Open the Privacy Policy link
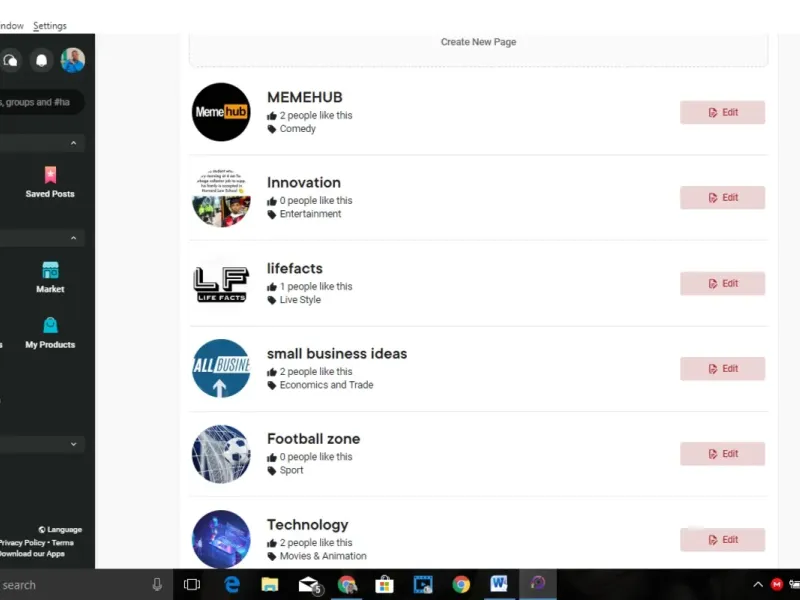The width and height of the screenshot is (800, 600). (x=22, y=542)
